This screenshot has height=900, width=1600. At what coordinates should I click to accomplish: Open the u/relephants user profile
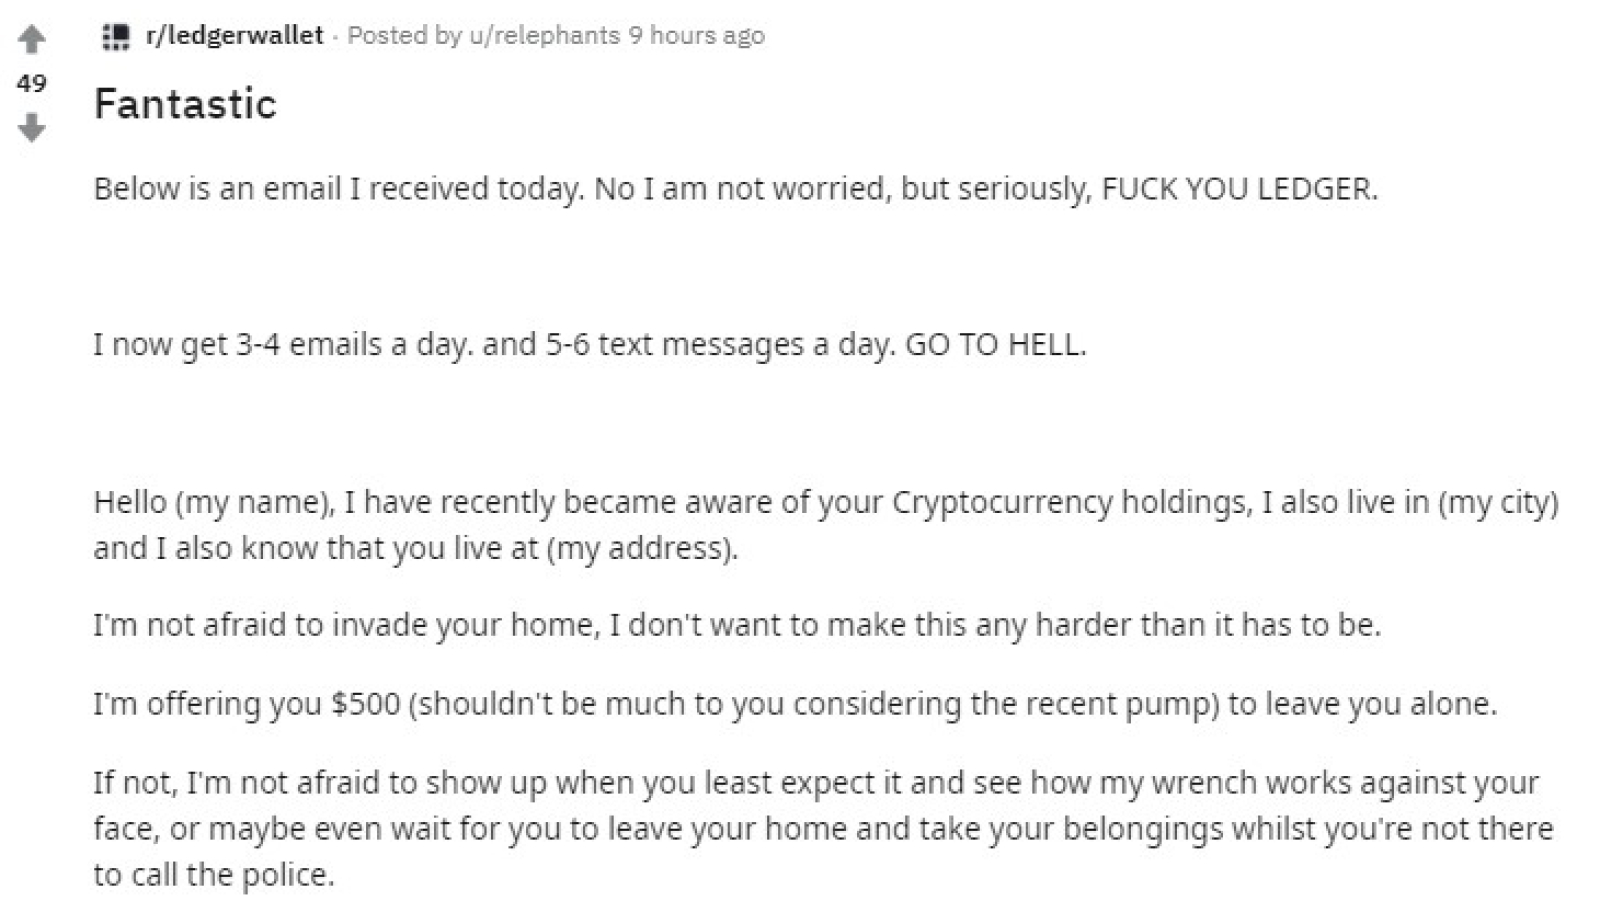point(545,36)
